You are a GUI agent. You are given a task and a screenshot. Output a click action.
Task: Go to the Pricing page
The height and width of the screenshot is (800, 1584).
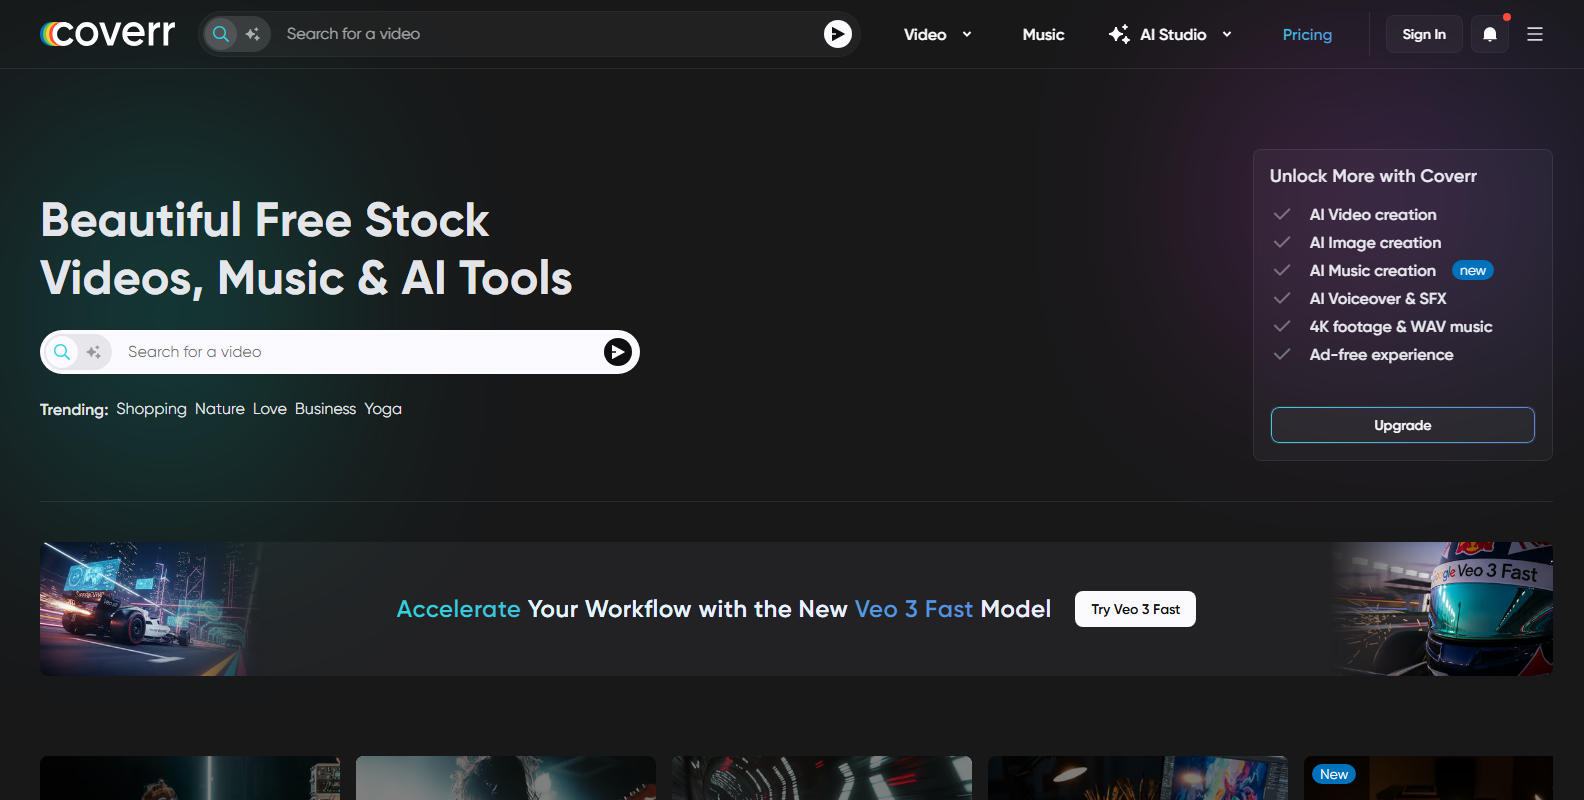1307,34
